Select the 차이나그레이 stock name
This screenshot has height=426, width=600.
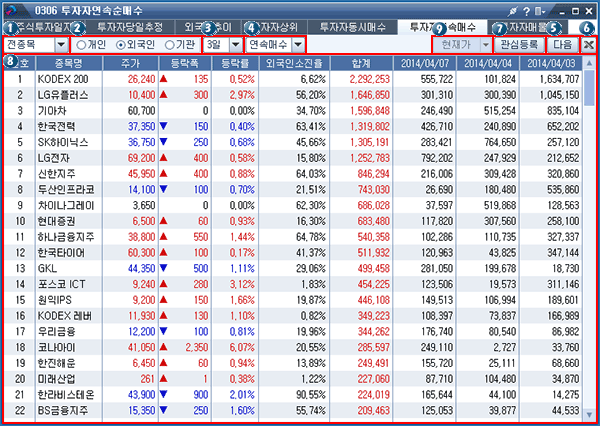pos(66,206)
